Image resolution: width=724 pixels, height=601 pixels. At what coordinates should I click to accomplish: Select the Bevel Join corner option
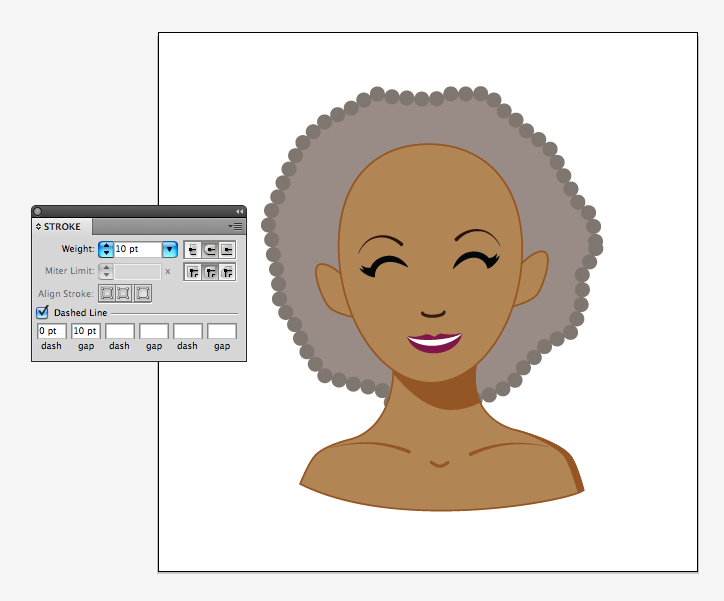227,272
